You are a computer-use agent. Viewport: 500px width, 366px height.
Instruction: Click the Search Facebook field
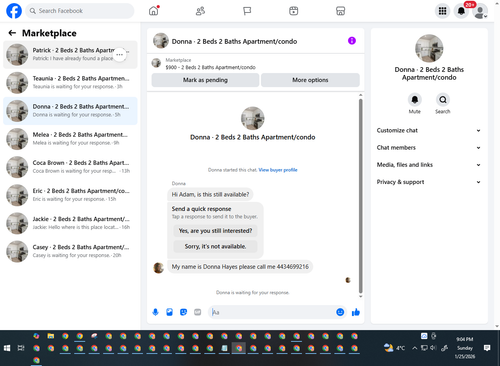tap(80, 11)
